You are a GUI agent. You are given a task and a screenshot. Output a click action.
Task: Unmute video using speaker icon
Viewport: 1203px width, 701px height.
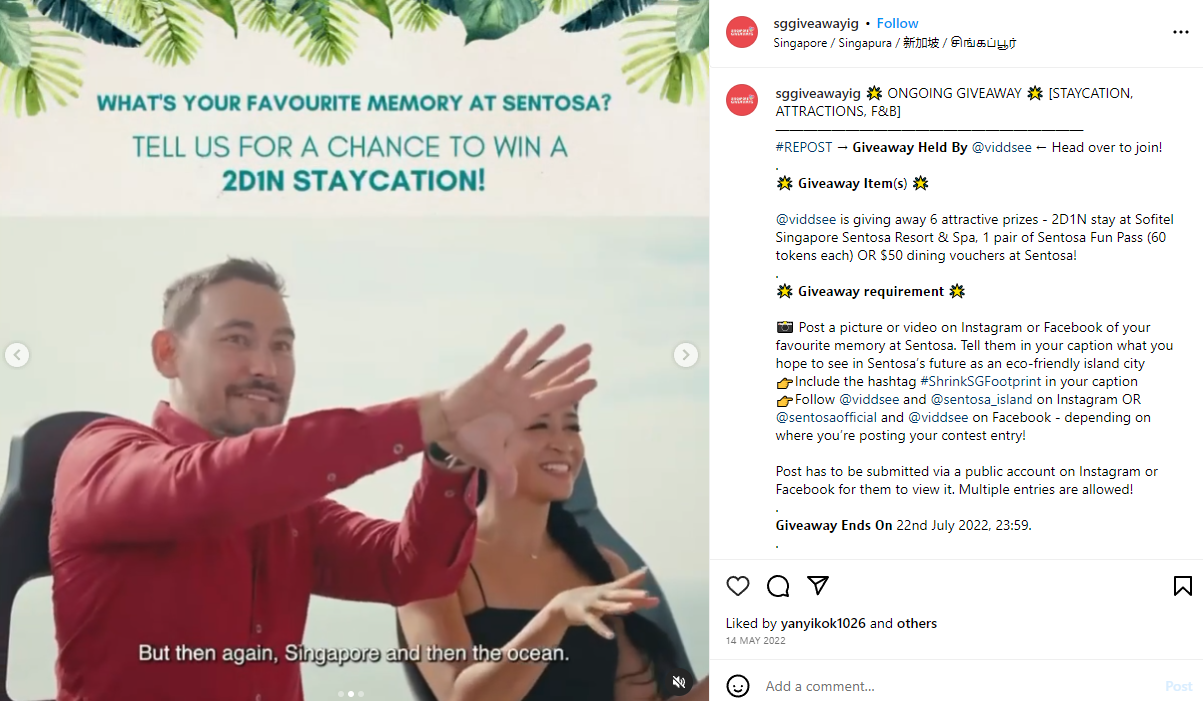(679, 682)
